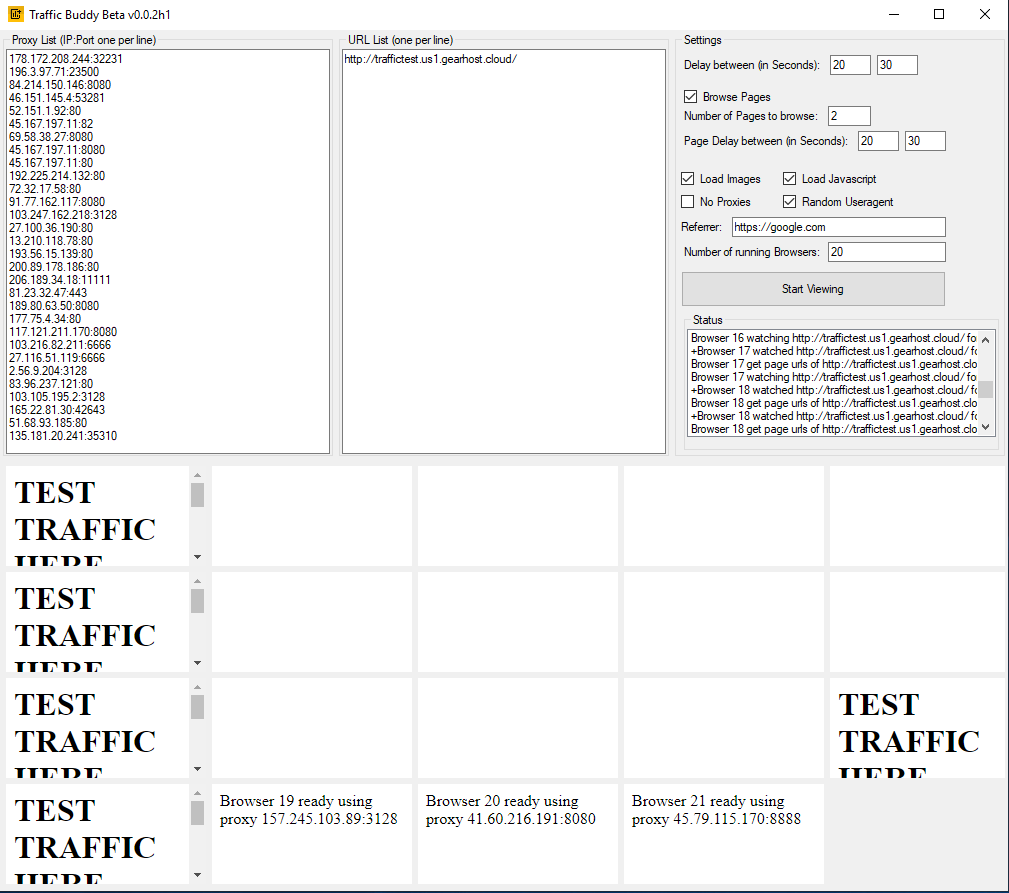Click the Status log scroll up arrow

985,339
